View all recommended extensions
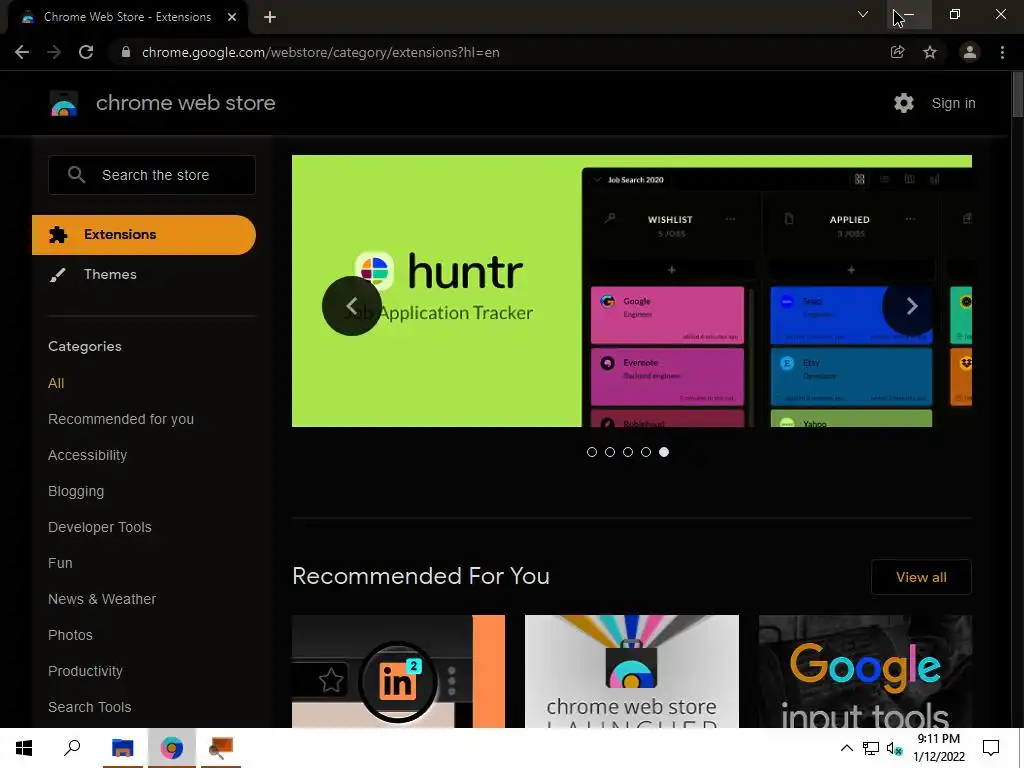1024x768 pixels. (921, 577)
